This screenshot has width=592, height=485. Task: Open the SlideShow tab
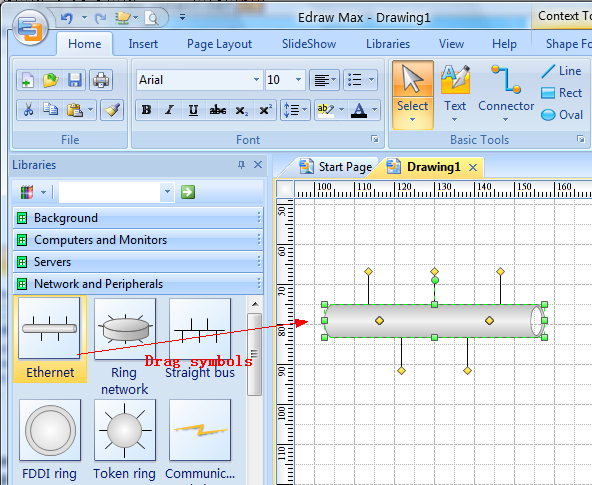[309, 44]
